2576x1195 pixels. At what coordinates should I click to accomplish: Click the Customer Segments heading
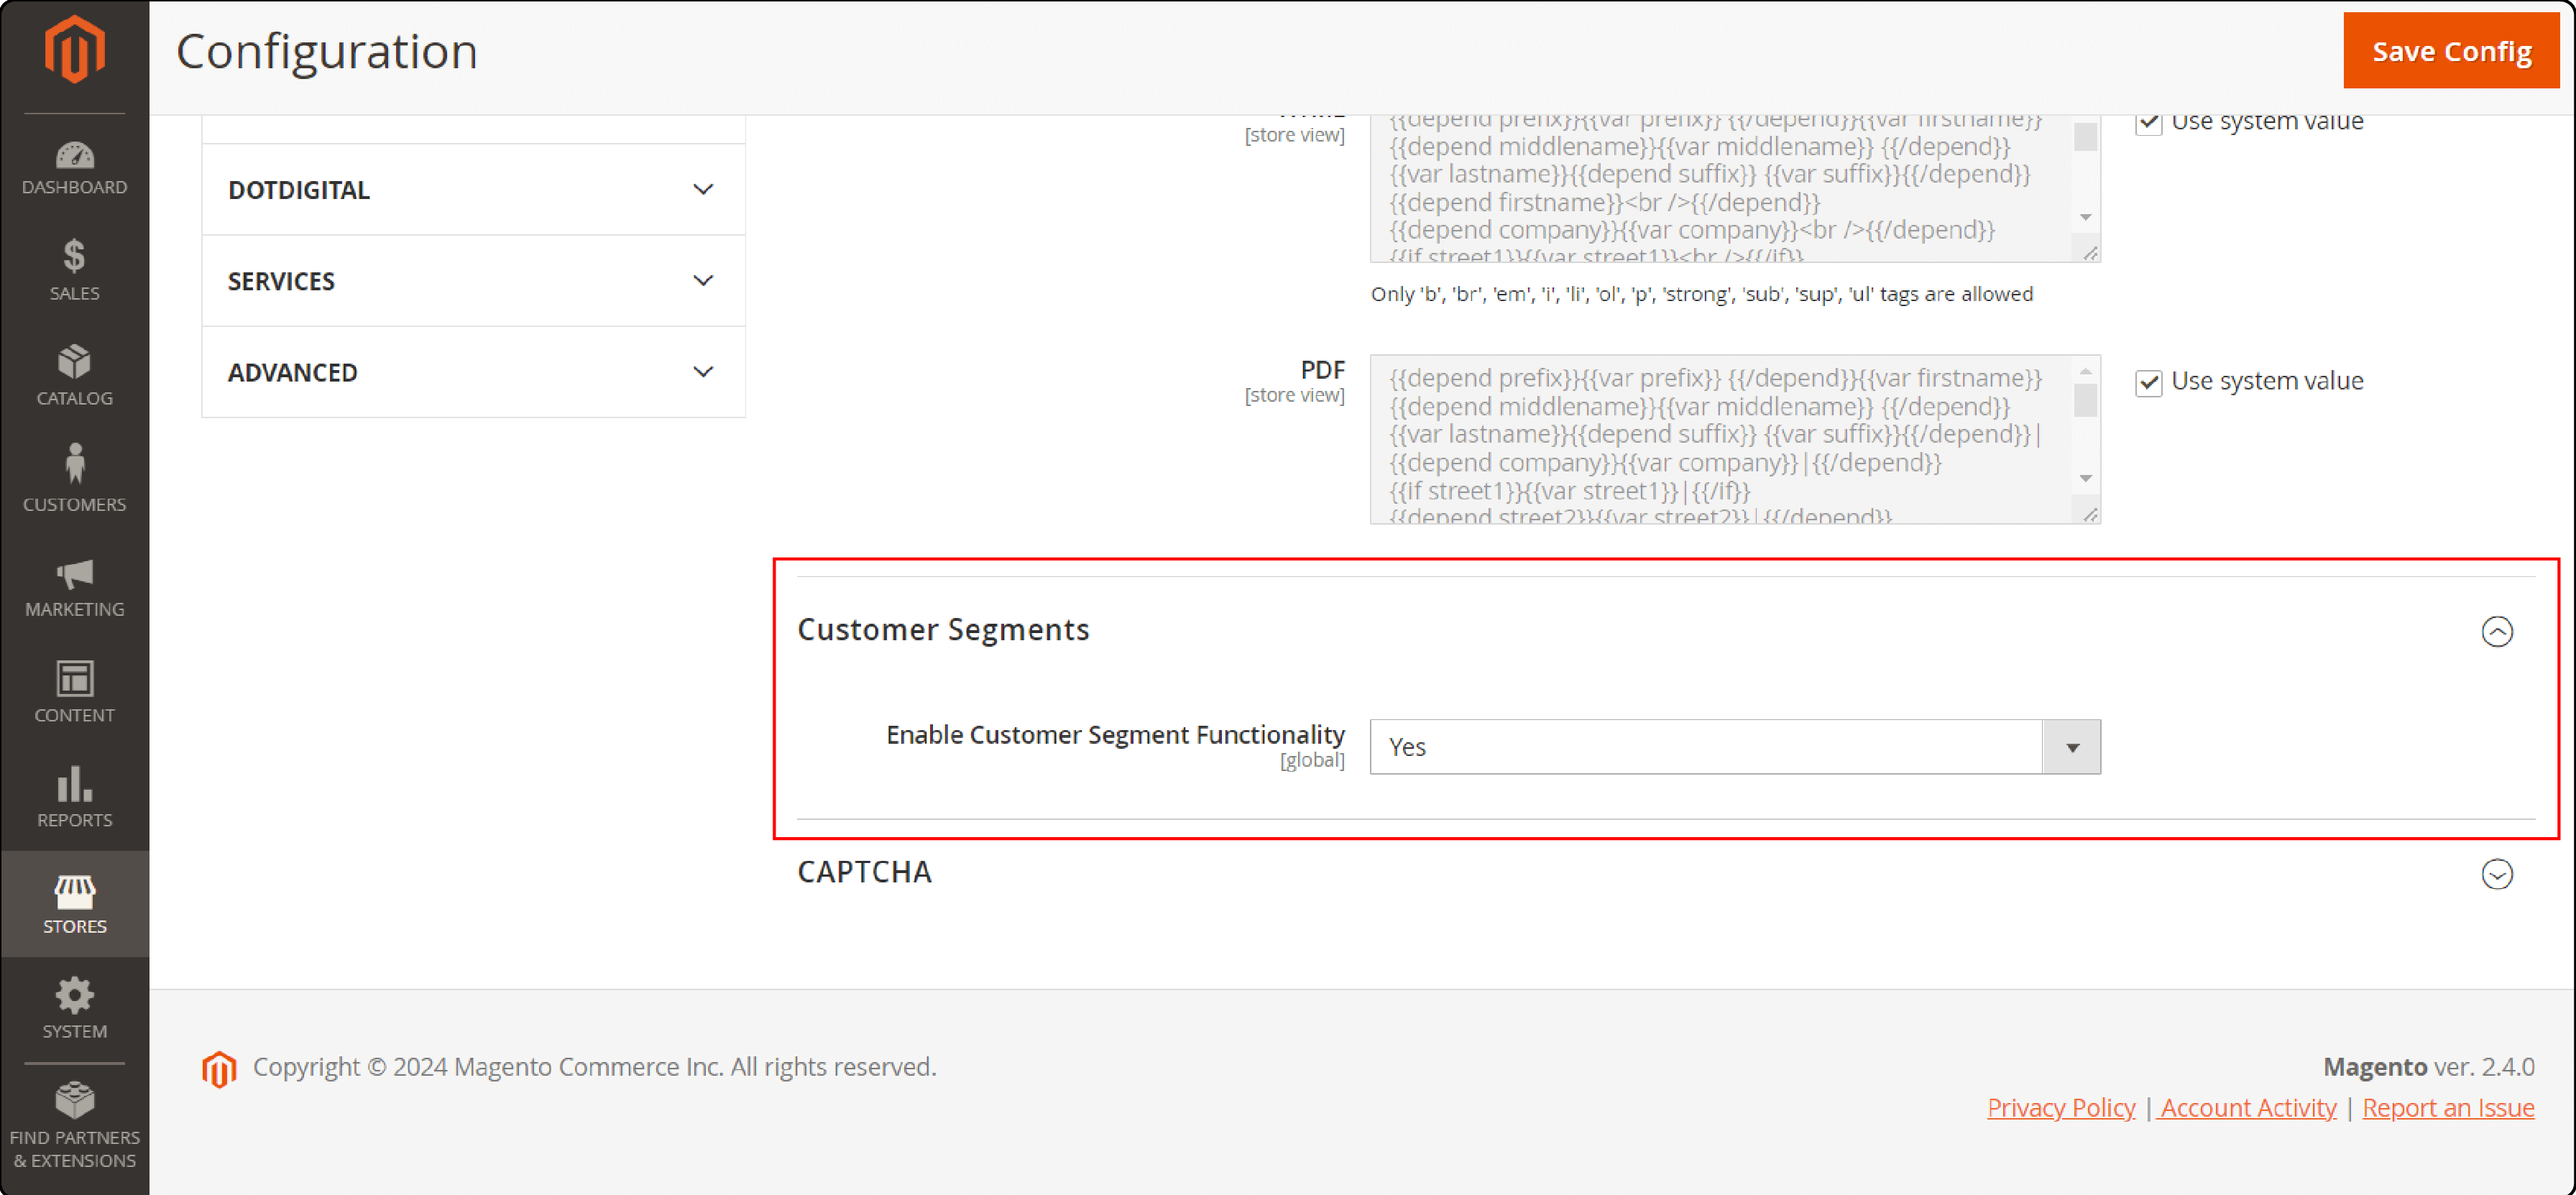tap(943, 630)
